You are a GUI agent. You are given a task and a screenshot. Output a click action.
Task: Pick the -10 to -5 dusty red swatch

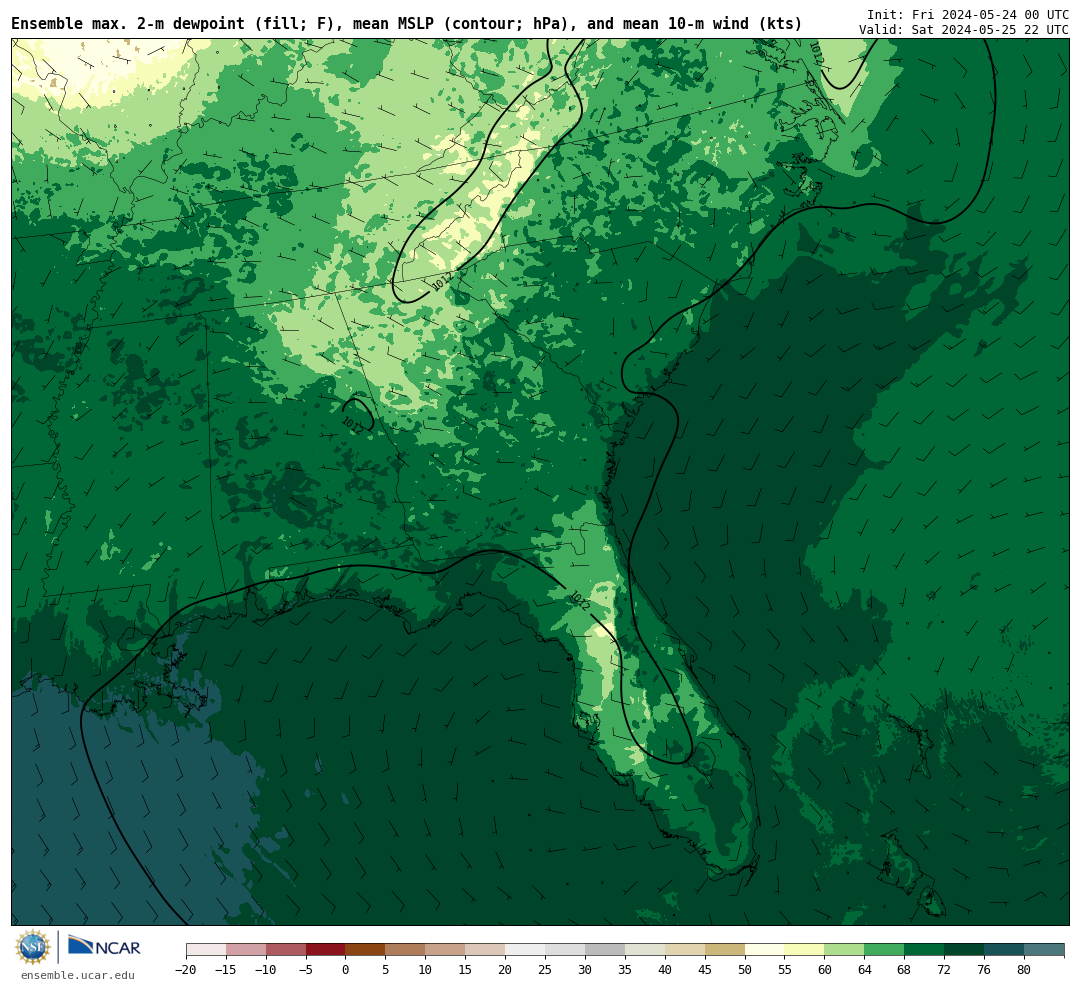point(286,950)
